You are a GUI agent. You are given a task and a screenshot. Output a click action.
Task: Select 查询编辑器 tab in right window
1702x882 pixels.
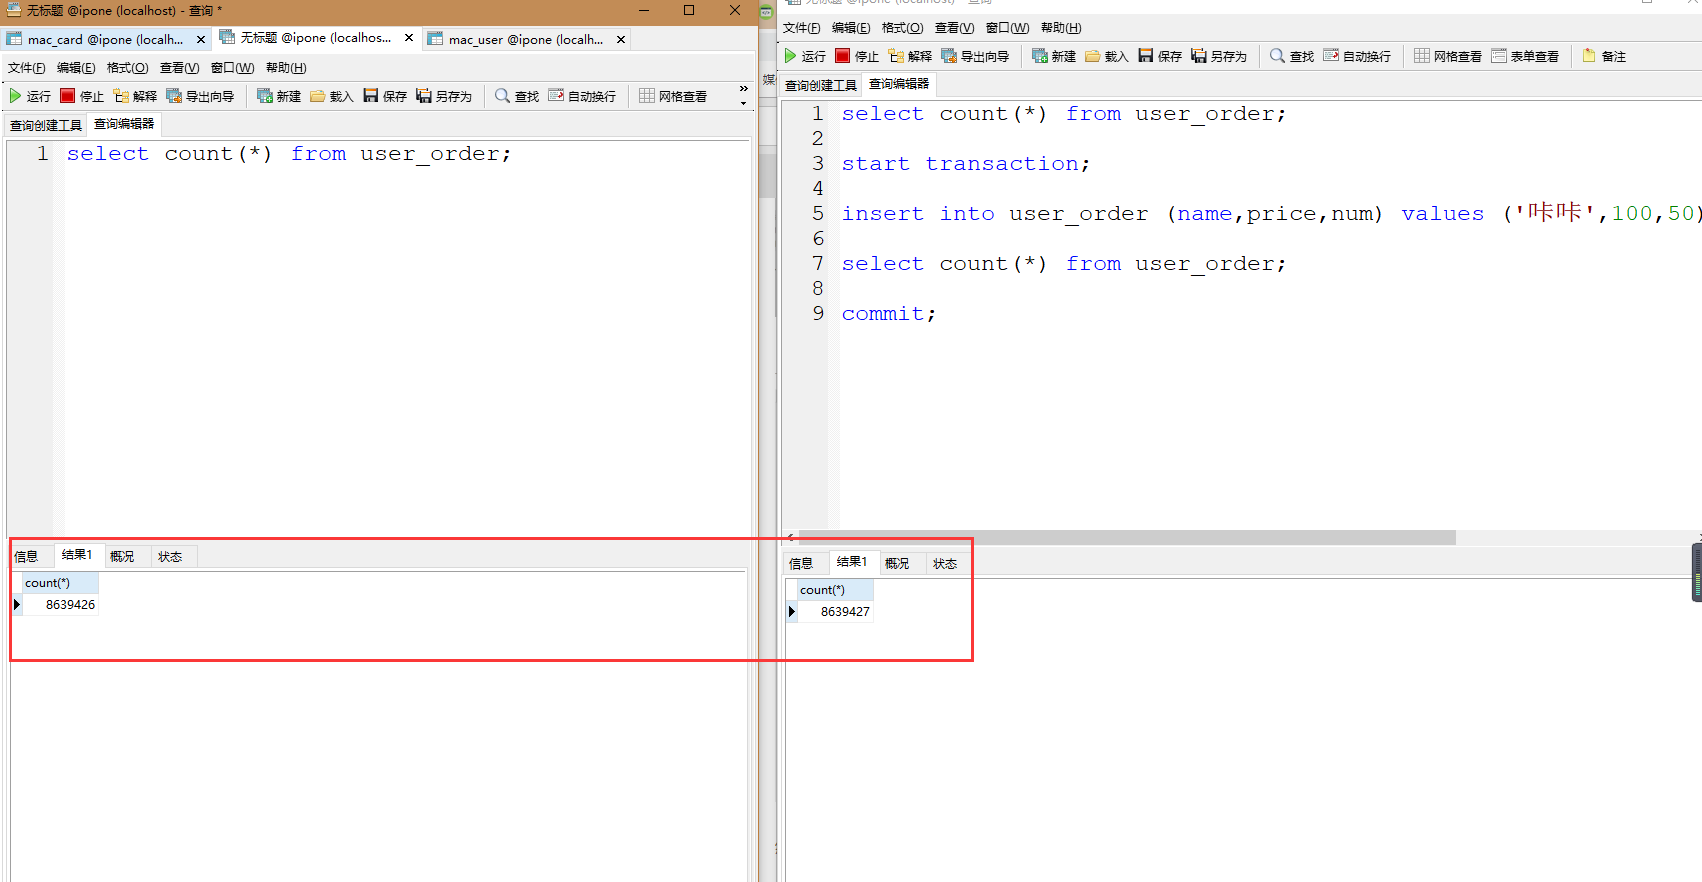899,84
